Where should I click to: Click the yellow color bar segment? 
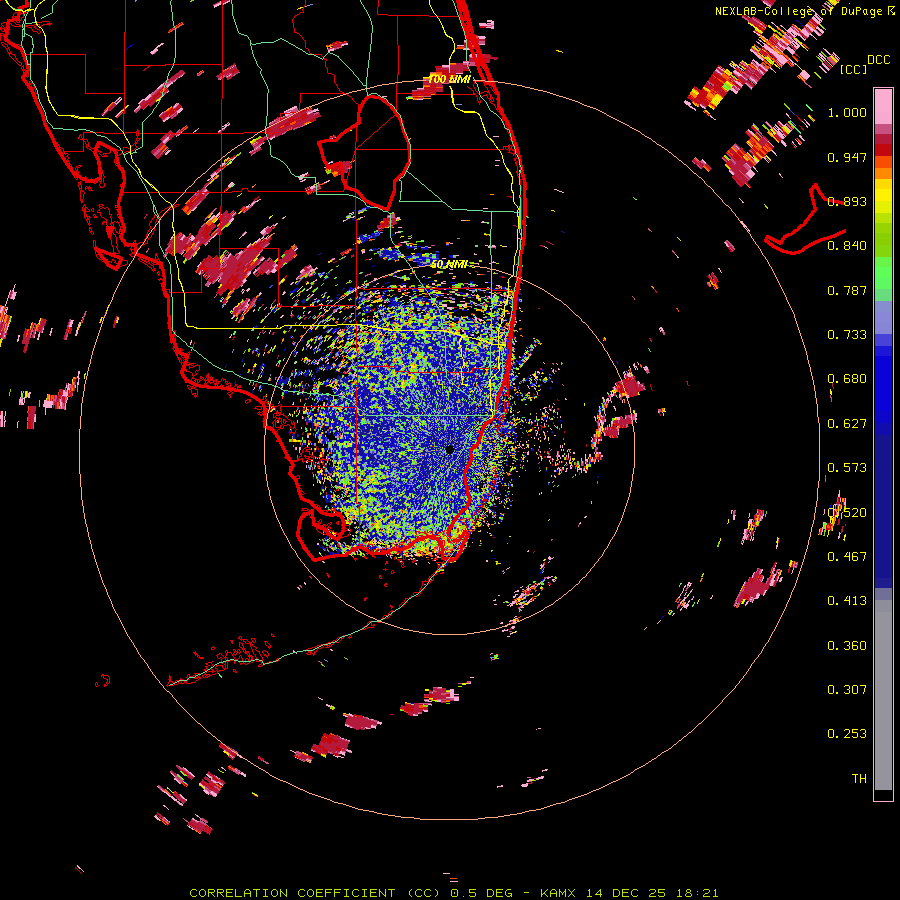click(883, 196)
